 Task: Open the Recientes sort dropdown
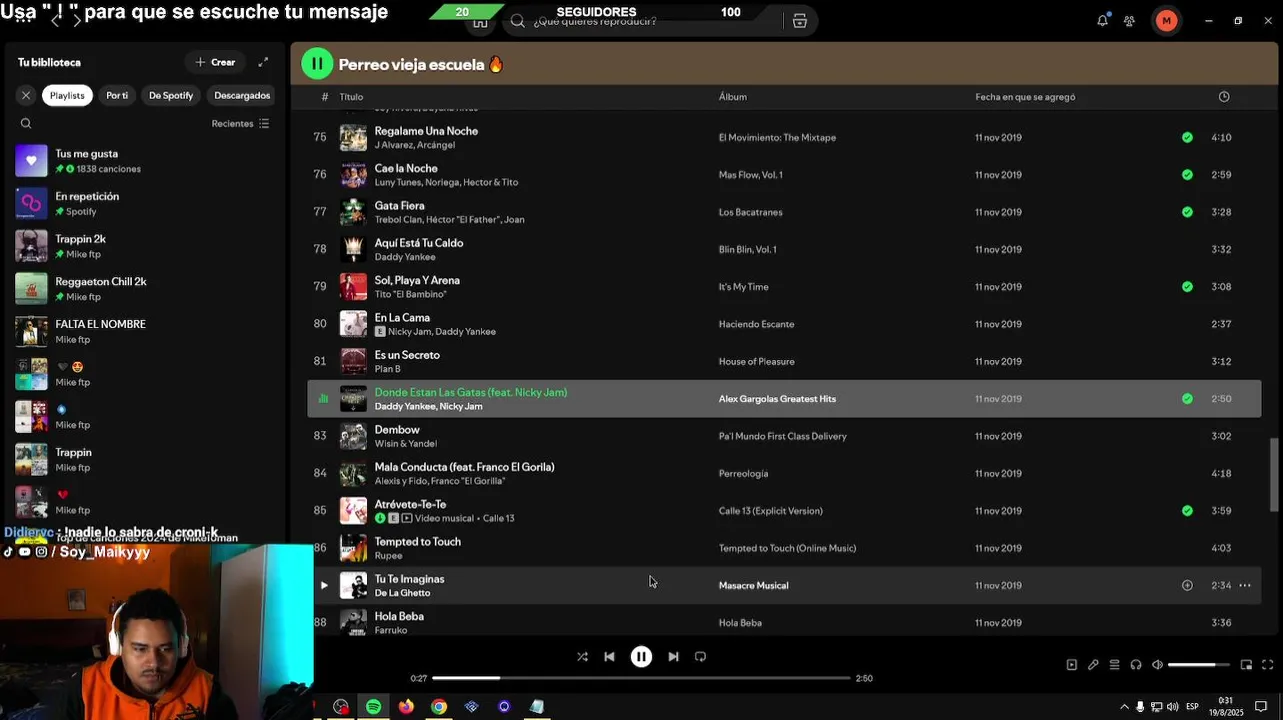pyautogui.click(x=240, y=124)
